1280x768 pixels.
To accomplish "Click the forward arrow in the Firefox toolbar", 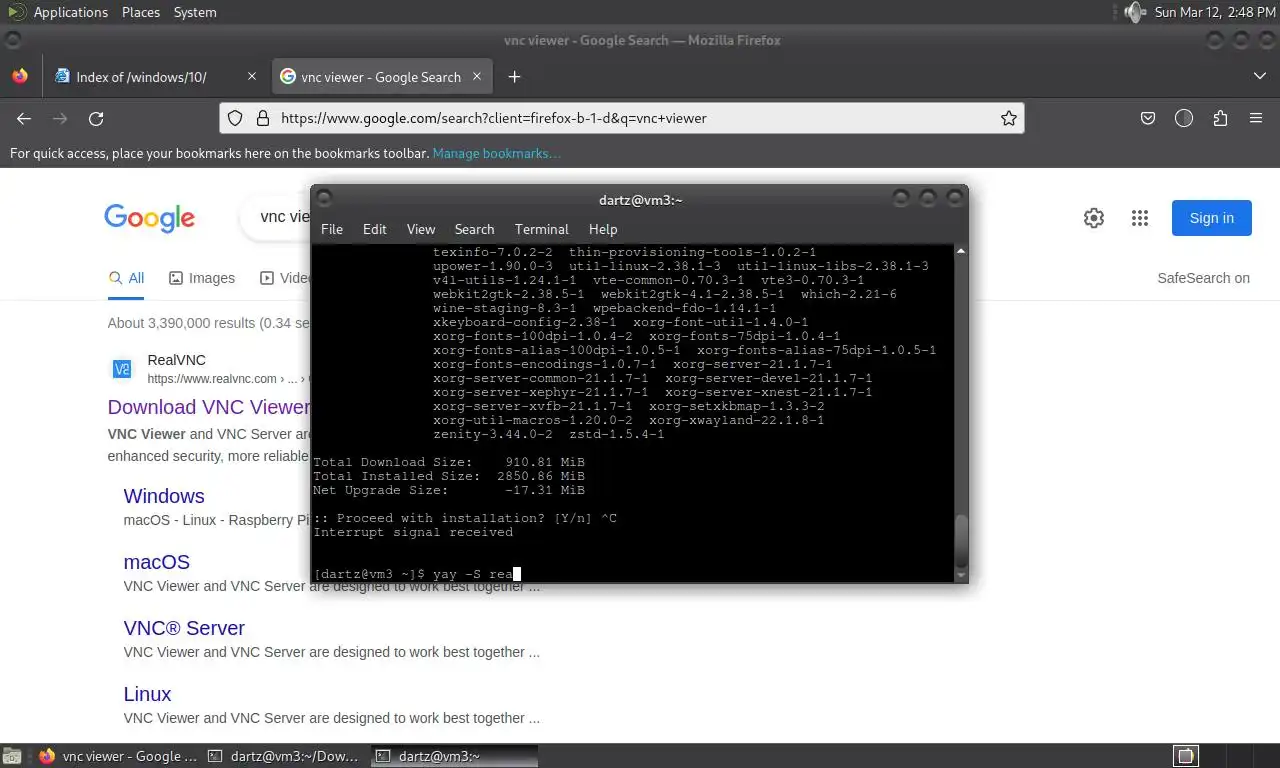I will pyautogui.click(x=60, y=118).
